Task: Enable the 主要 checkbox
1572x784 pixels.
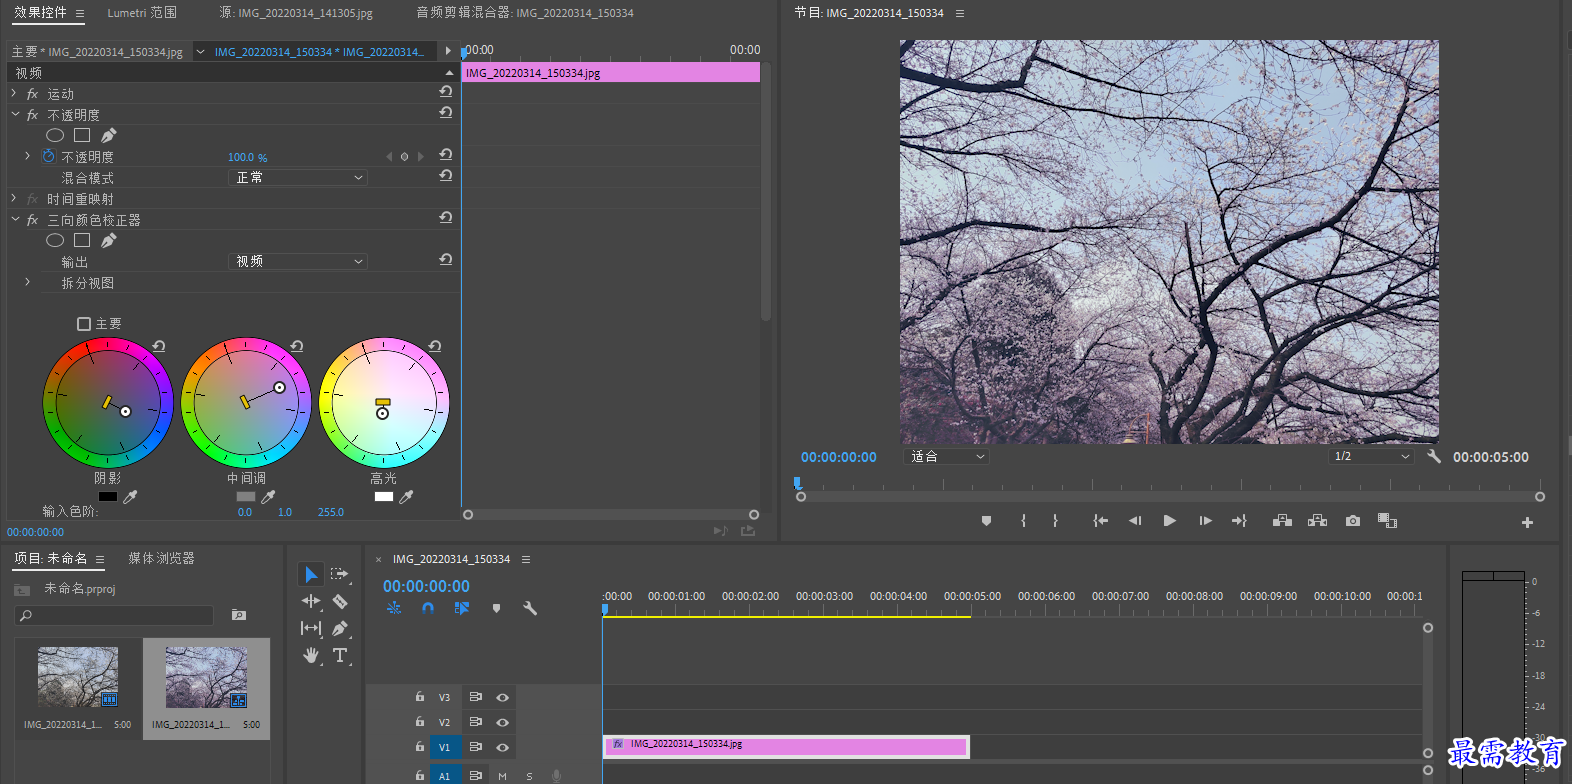Action: (x=84, y=324)
